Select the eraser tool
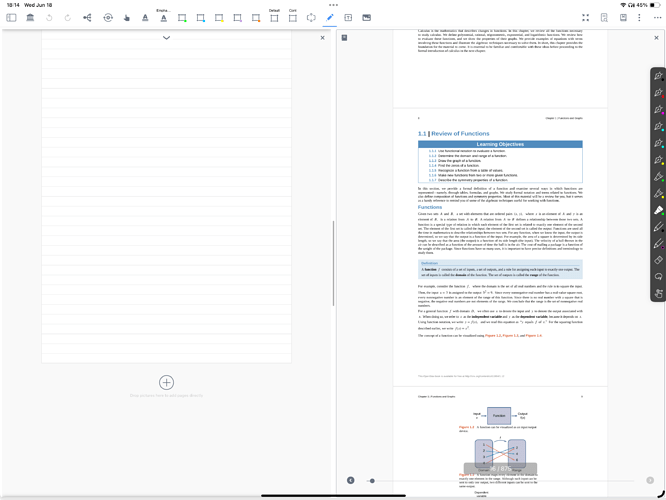The height and width of the screenshot is (500, 666). click(658, 260)
